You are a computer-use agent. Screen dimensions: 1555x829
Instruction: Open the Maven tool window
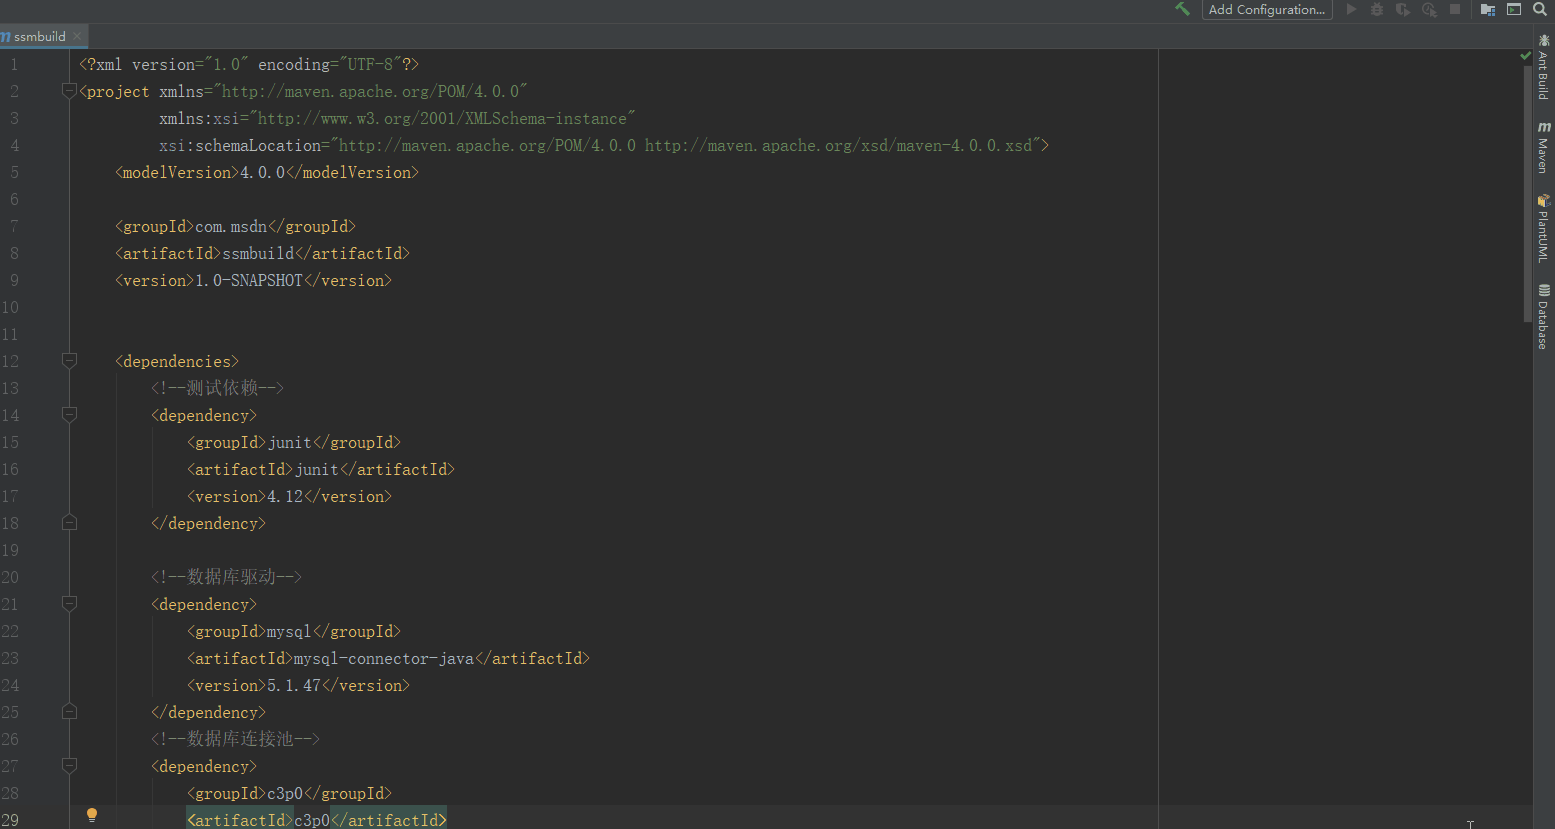[1544, 148]
